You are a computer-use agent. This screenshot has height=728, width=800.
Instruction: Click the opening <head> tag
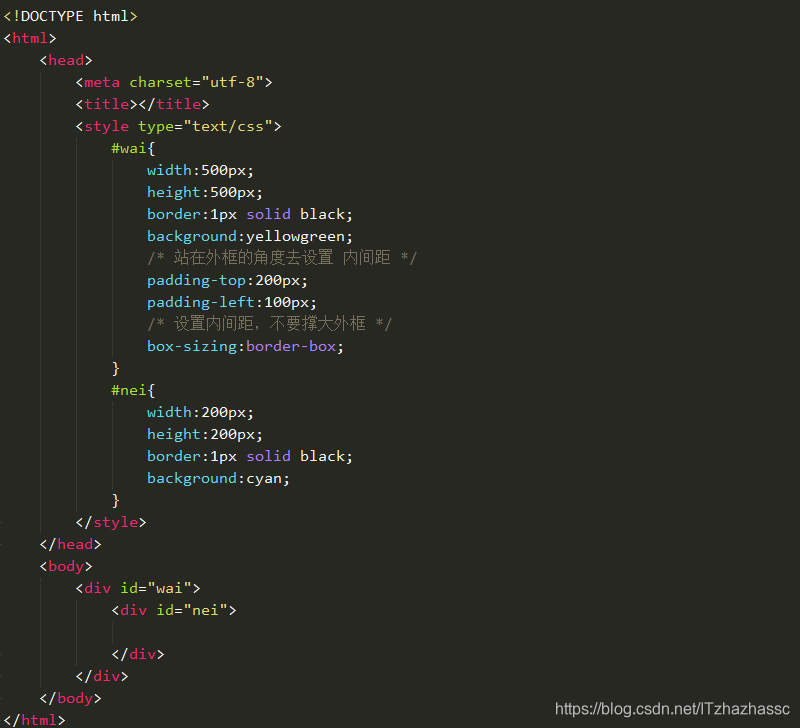tap(66, 60)
